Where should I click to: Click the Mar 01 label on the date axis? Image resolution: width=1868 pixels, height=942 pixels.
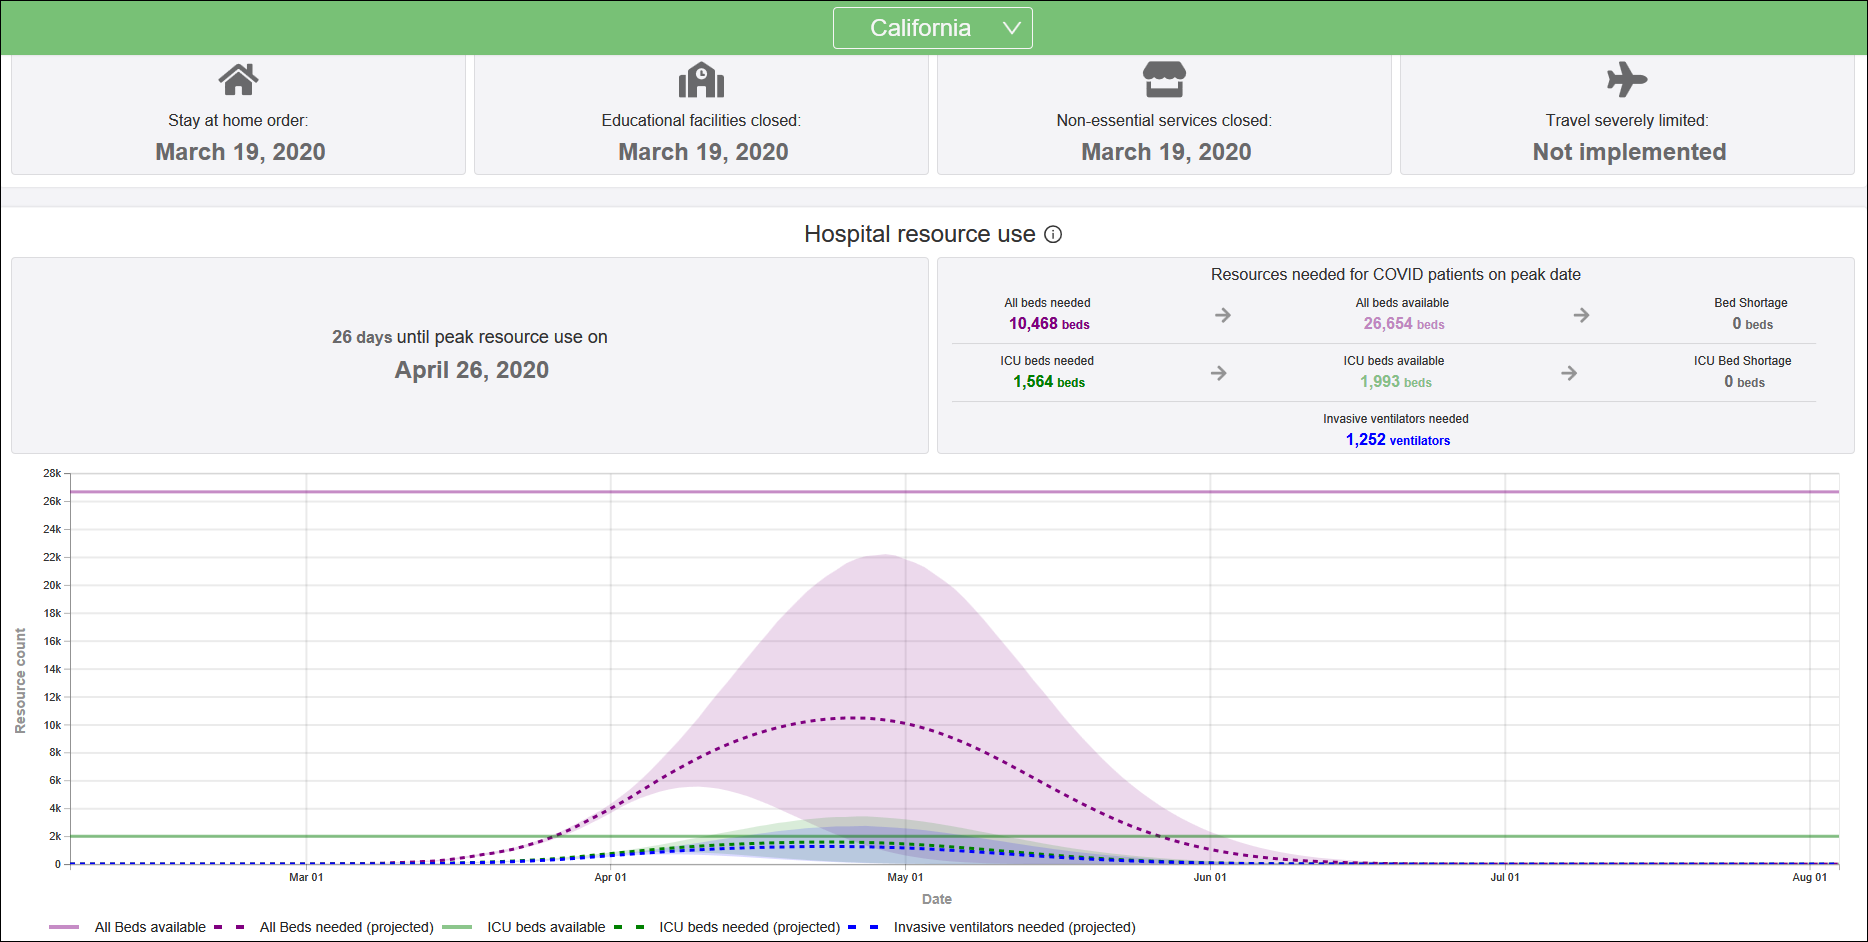pos(306,877)
